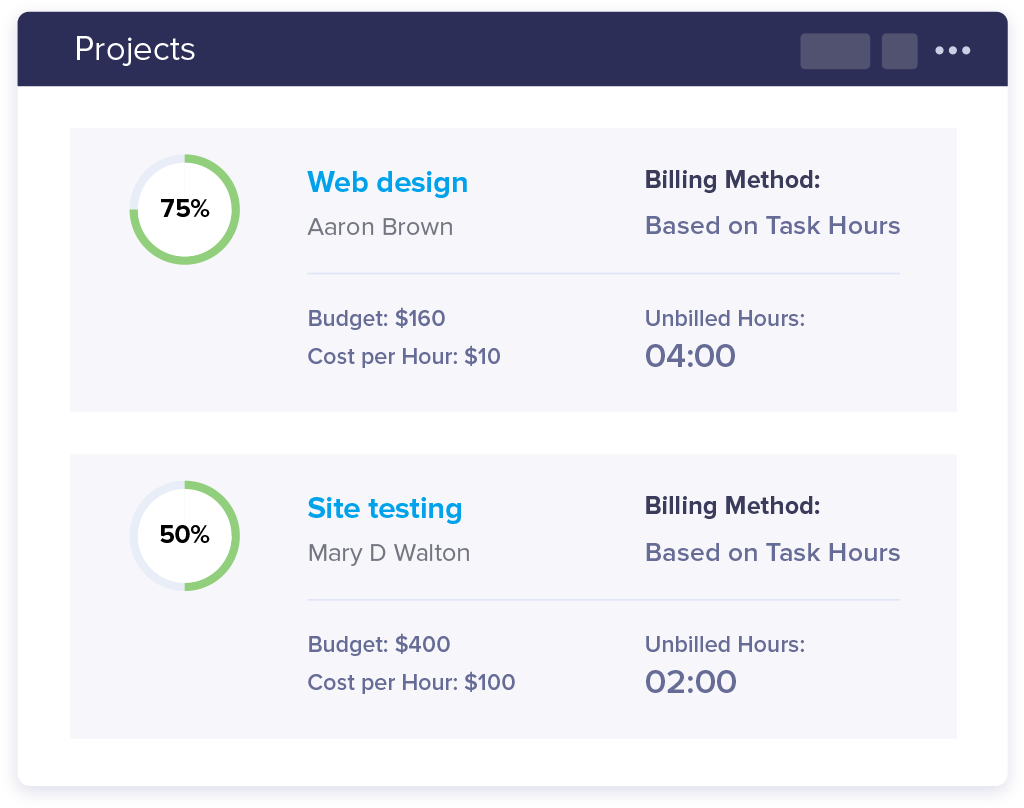Click Unbilled Hours value 04:00
1024x808 pixels.
click(690, 355)
